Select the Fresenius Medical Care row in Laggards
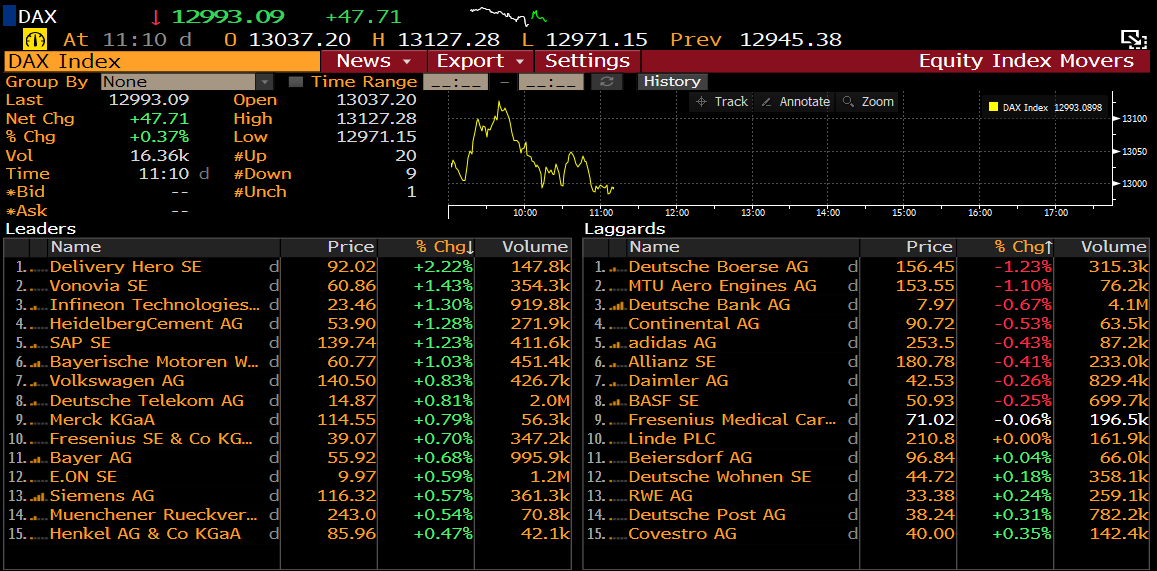The height and width of the screenshot is (571, 1157). [x=866, y=420]
